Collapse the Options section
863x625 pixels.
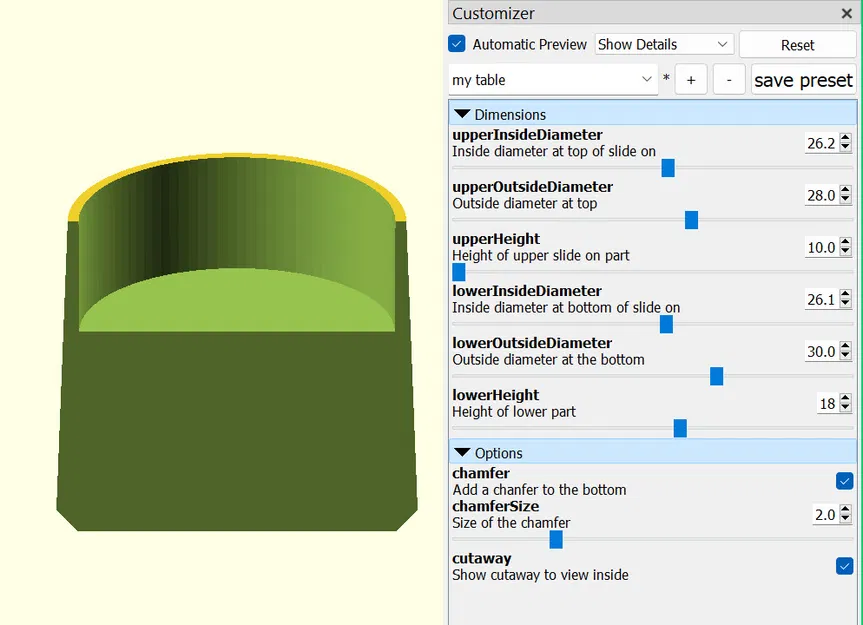(x=462, y=452)
